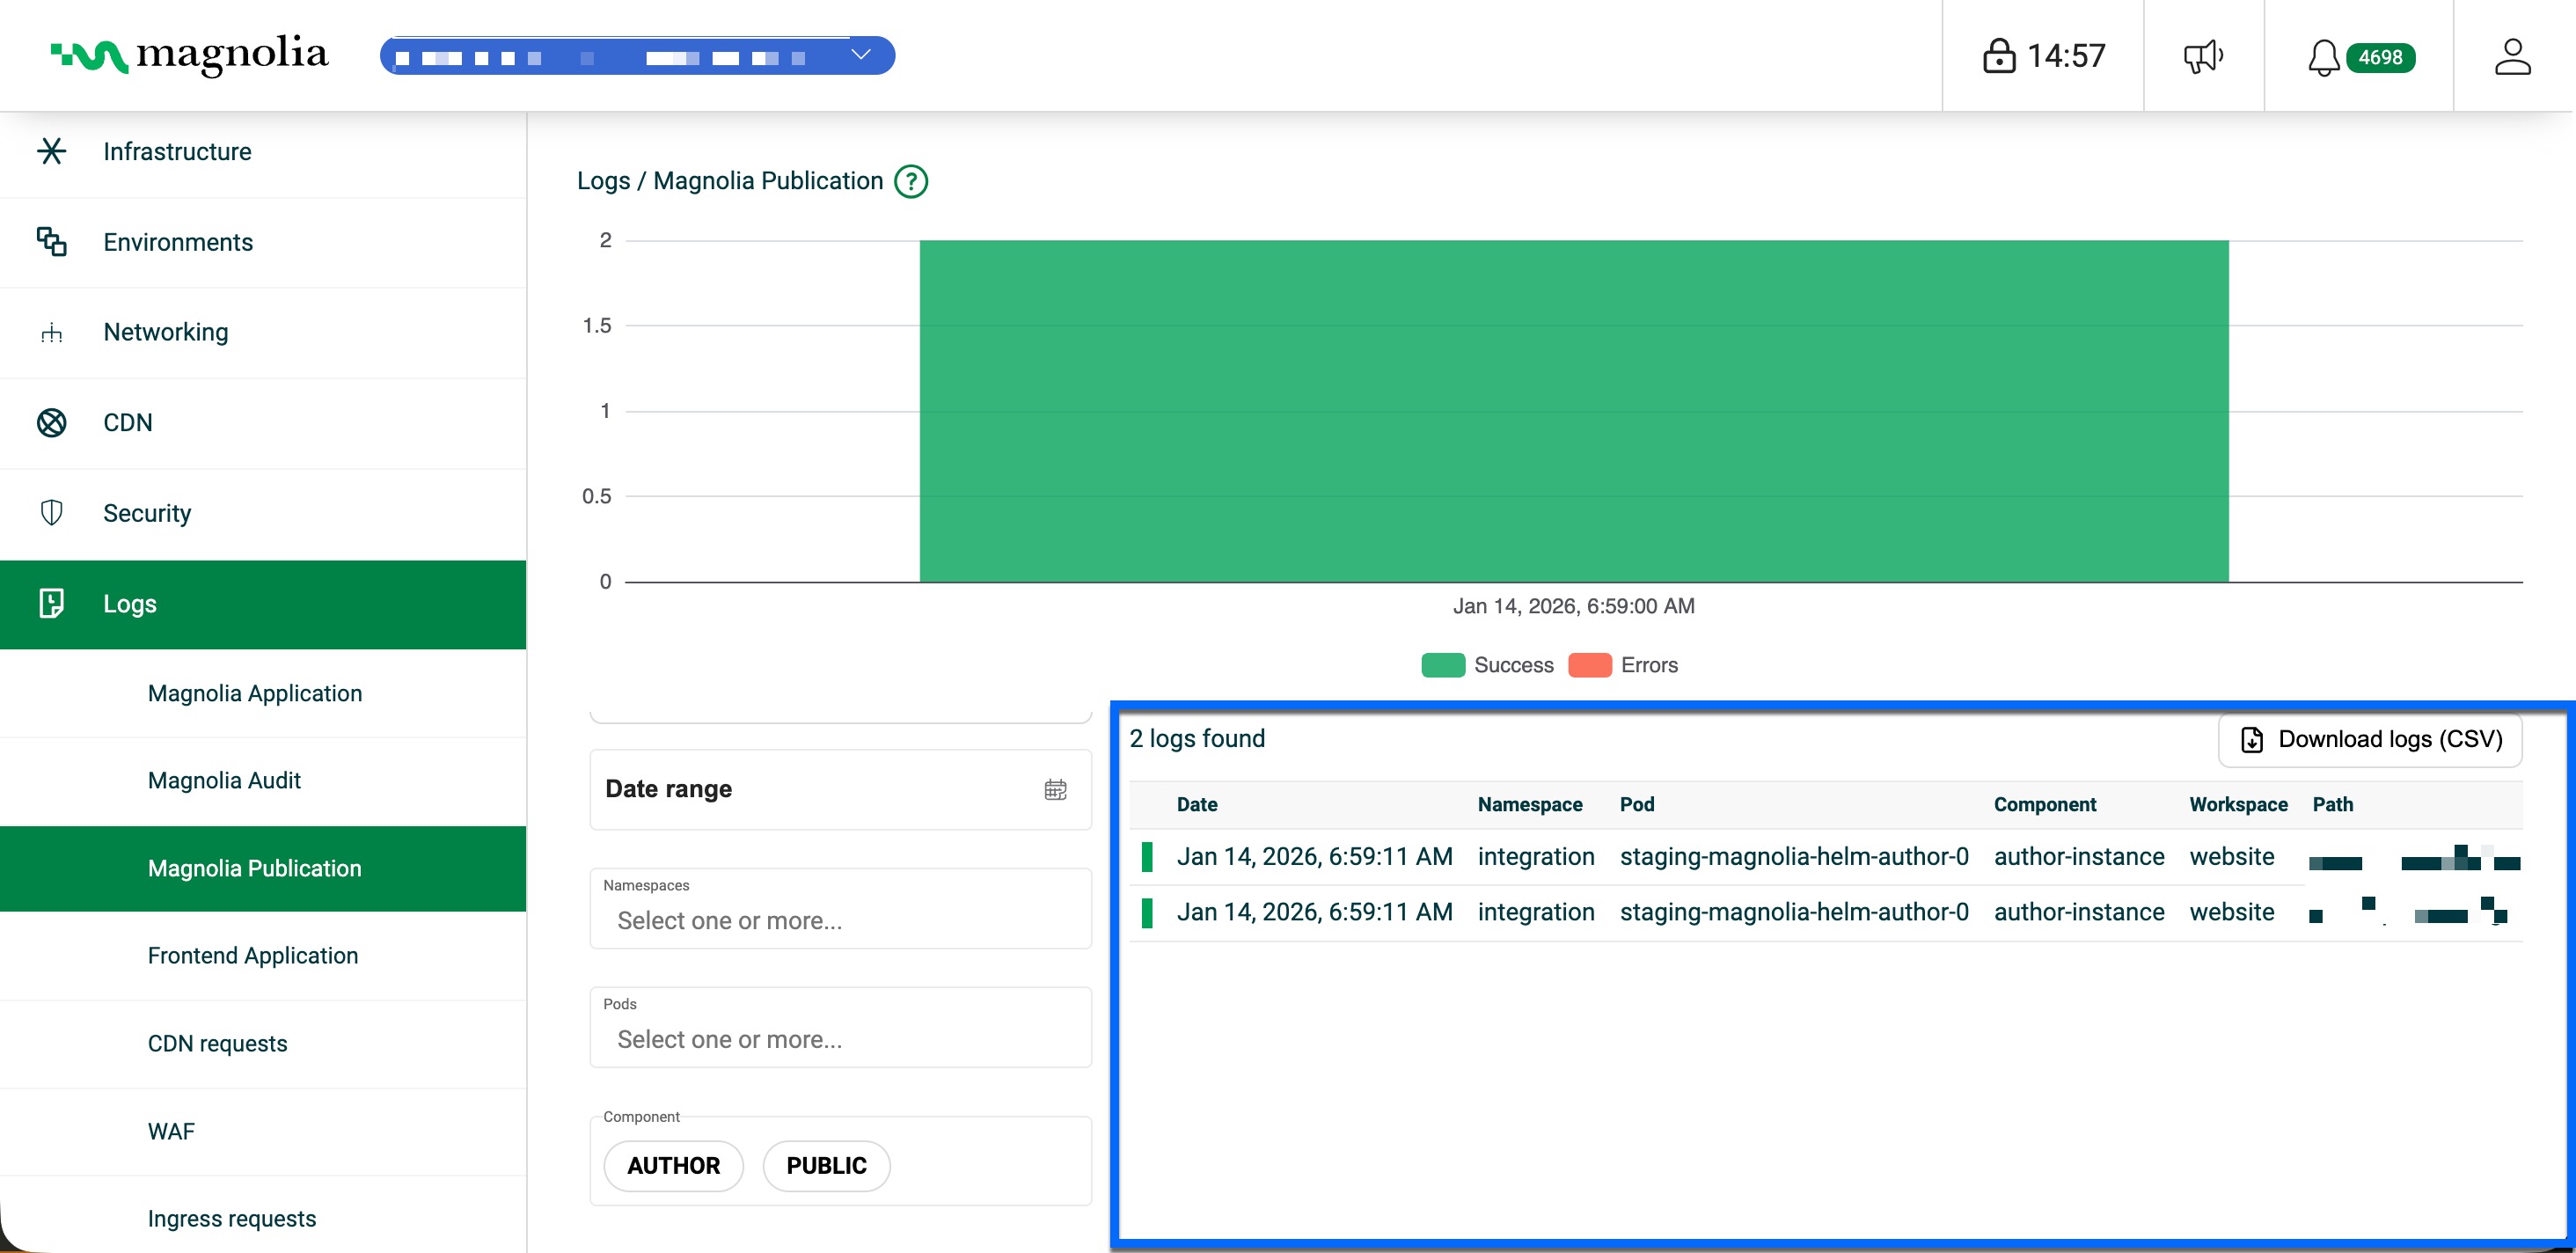
Task: Open the date range calendar picker
Action: tap(1056, 789)
